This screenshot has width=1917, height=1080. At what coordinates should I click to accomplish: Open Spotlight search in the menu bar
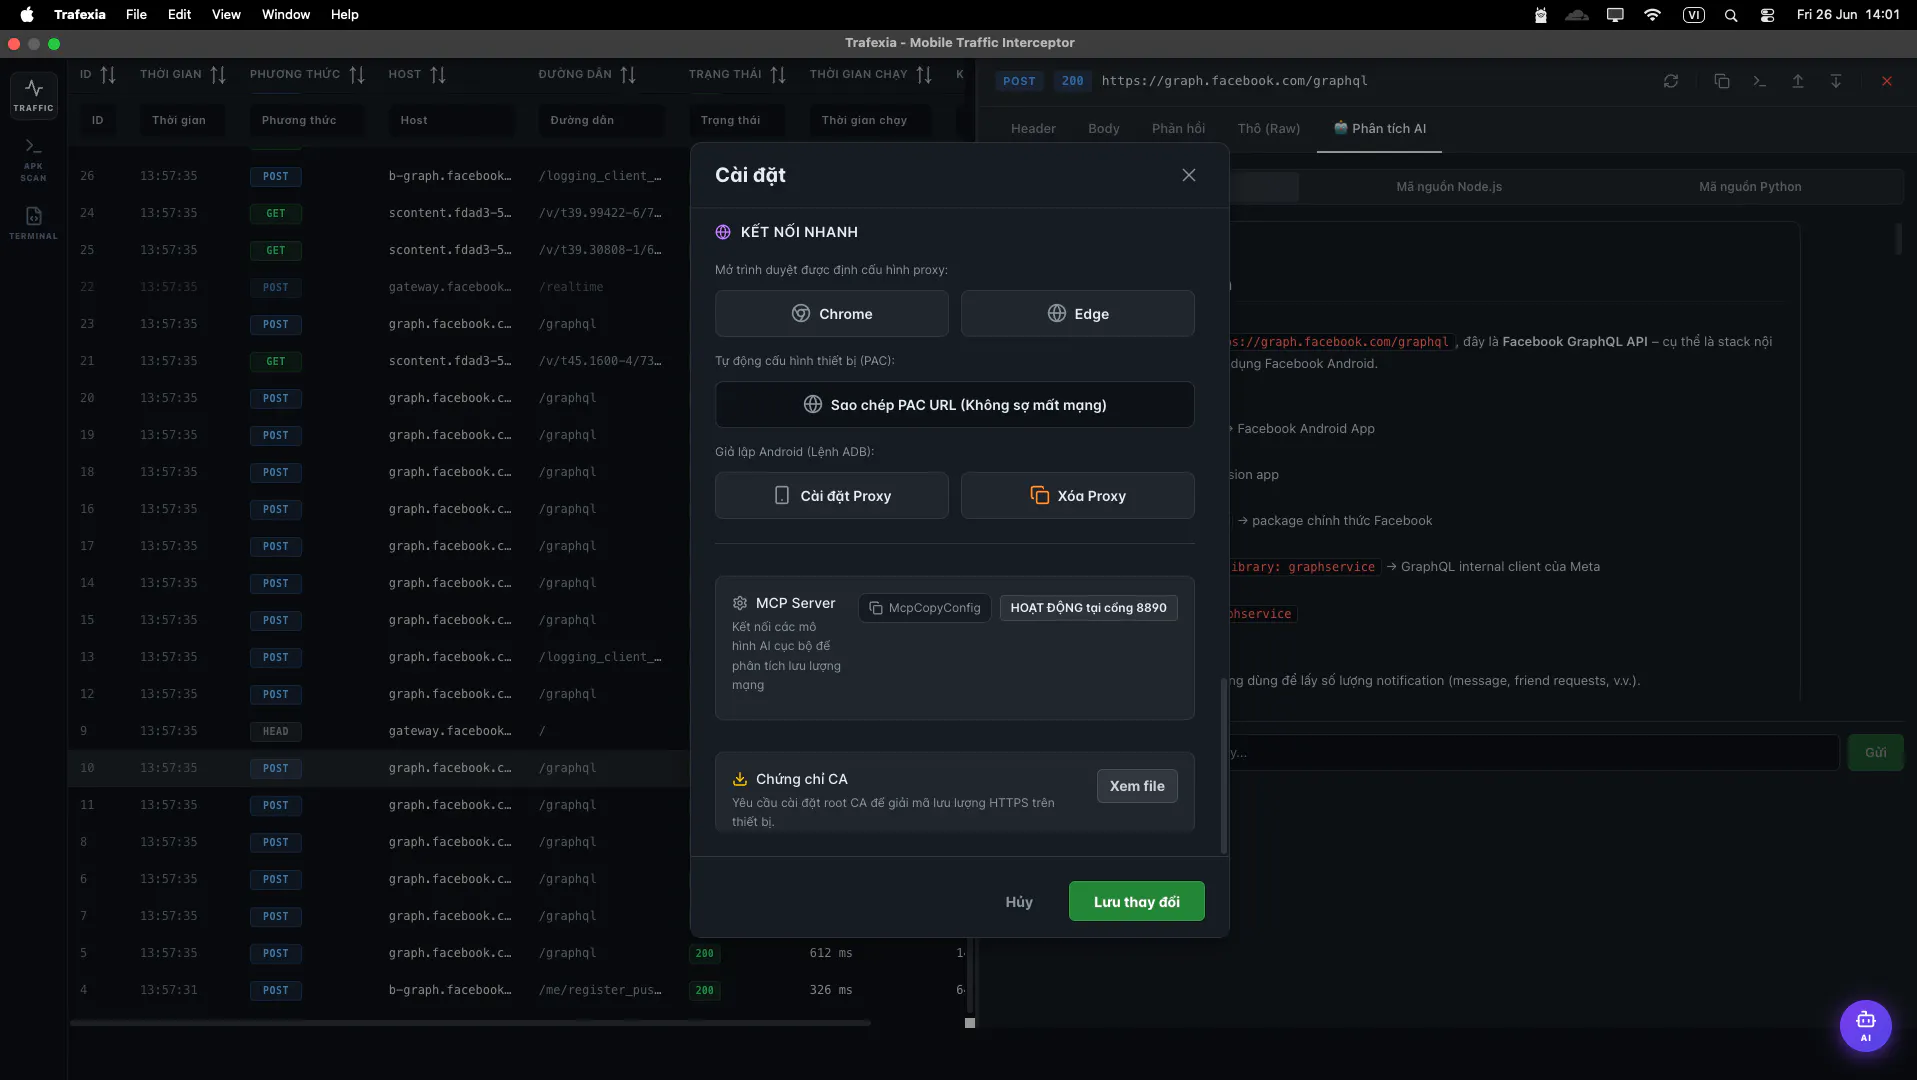click(x=1731, y=15)
